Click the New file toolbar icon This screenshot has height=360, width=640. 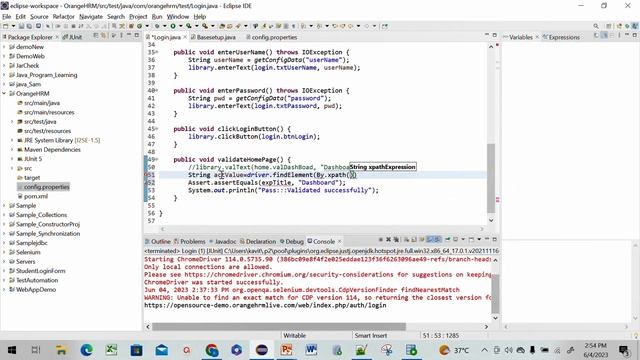[6, 26]
